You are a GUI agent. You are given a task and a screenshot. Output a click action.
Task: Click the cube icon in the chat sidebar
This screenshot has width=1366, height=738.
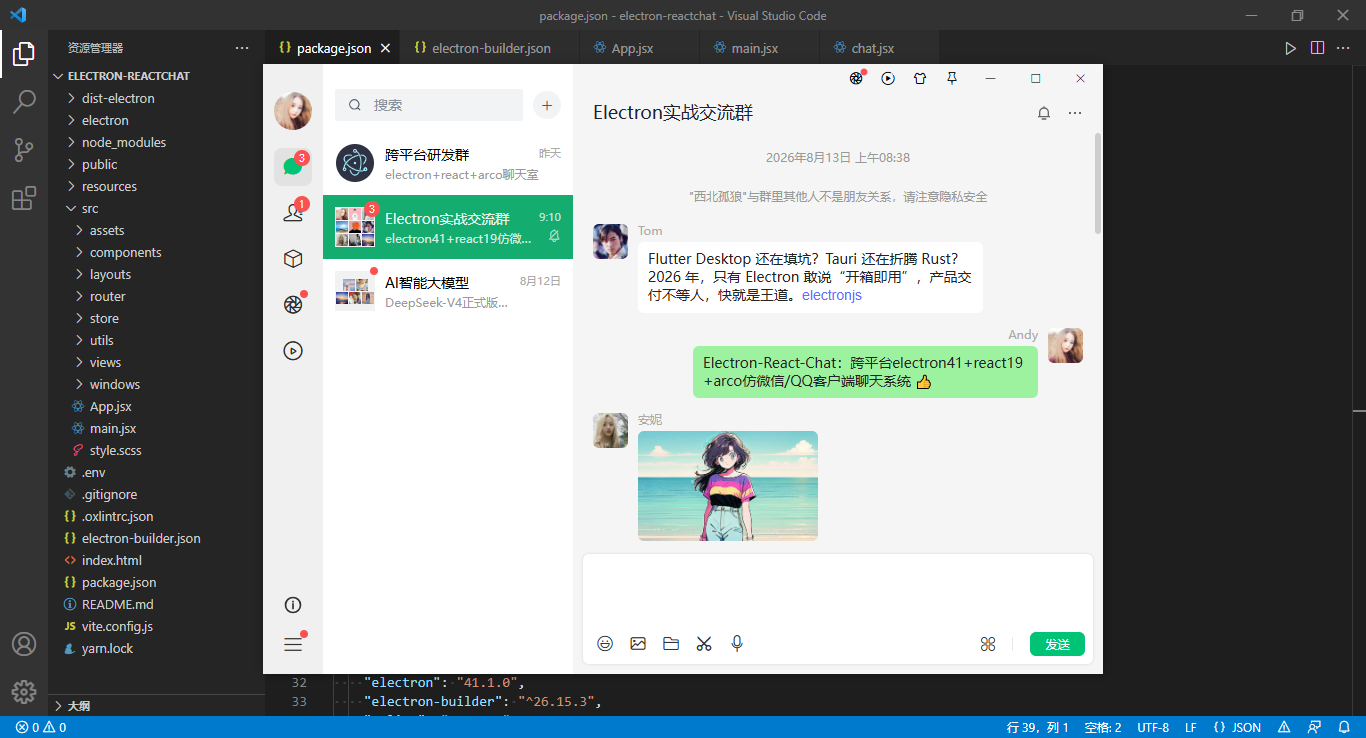point(293,259)
